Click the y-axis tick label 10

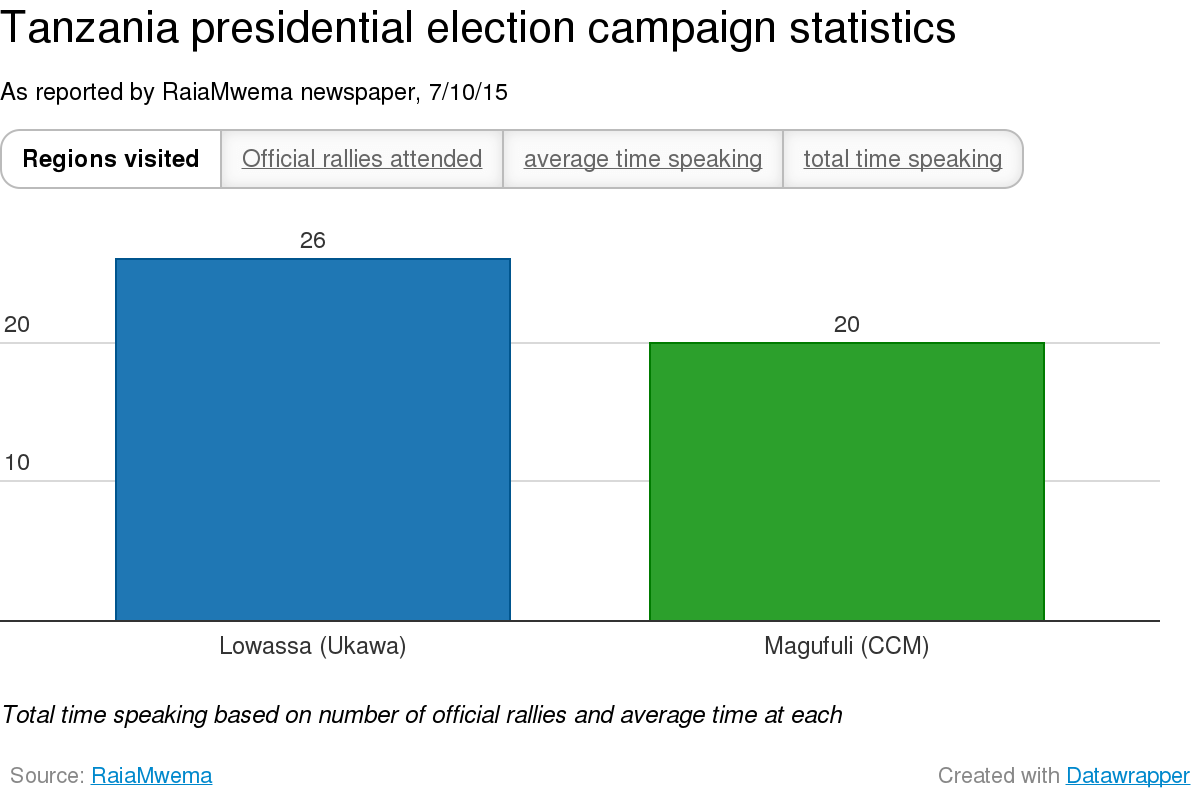point(17,463)
